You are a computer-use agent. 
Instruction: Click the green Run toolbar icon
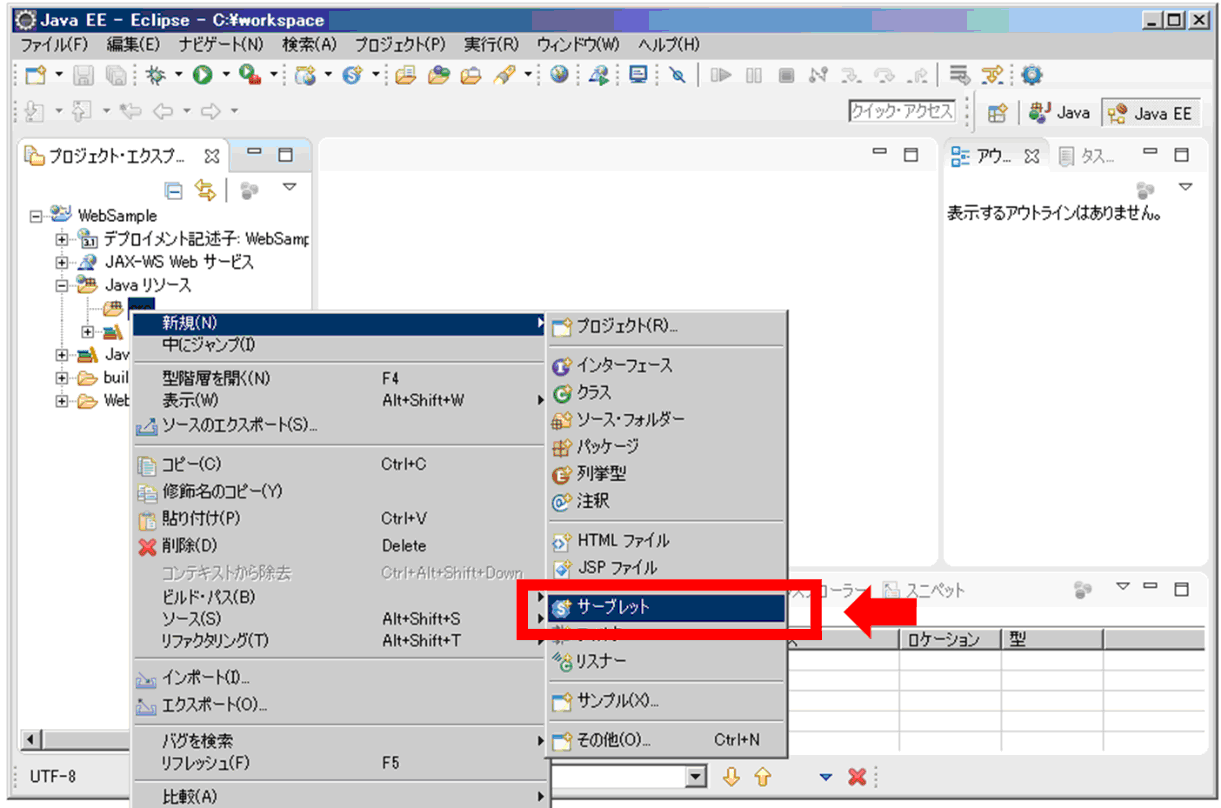[x=203, y=75]
